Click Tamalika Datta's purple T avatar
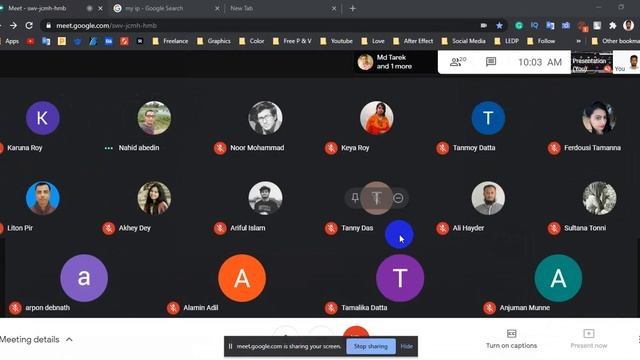The height and width of the screenshot is (360, 640). point(400,278)
